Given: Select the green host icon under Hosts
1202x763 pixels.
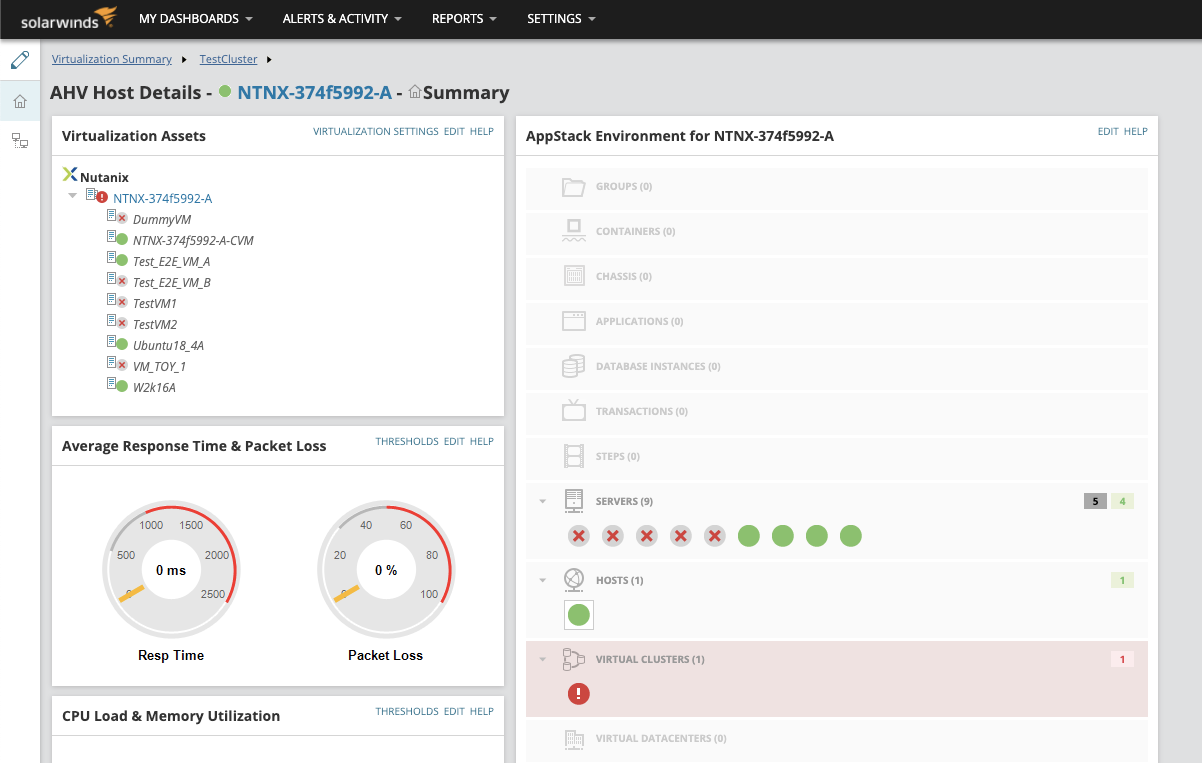Looking at the screenshot, I should click(x=579, y=615).
